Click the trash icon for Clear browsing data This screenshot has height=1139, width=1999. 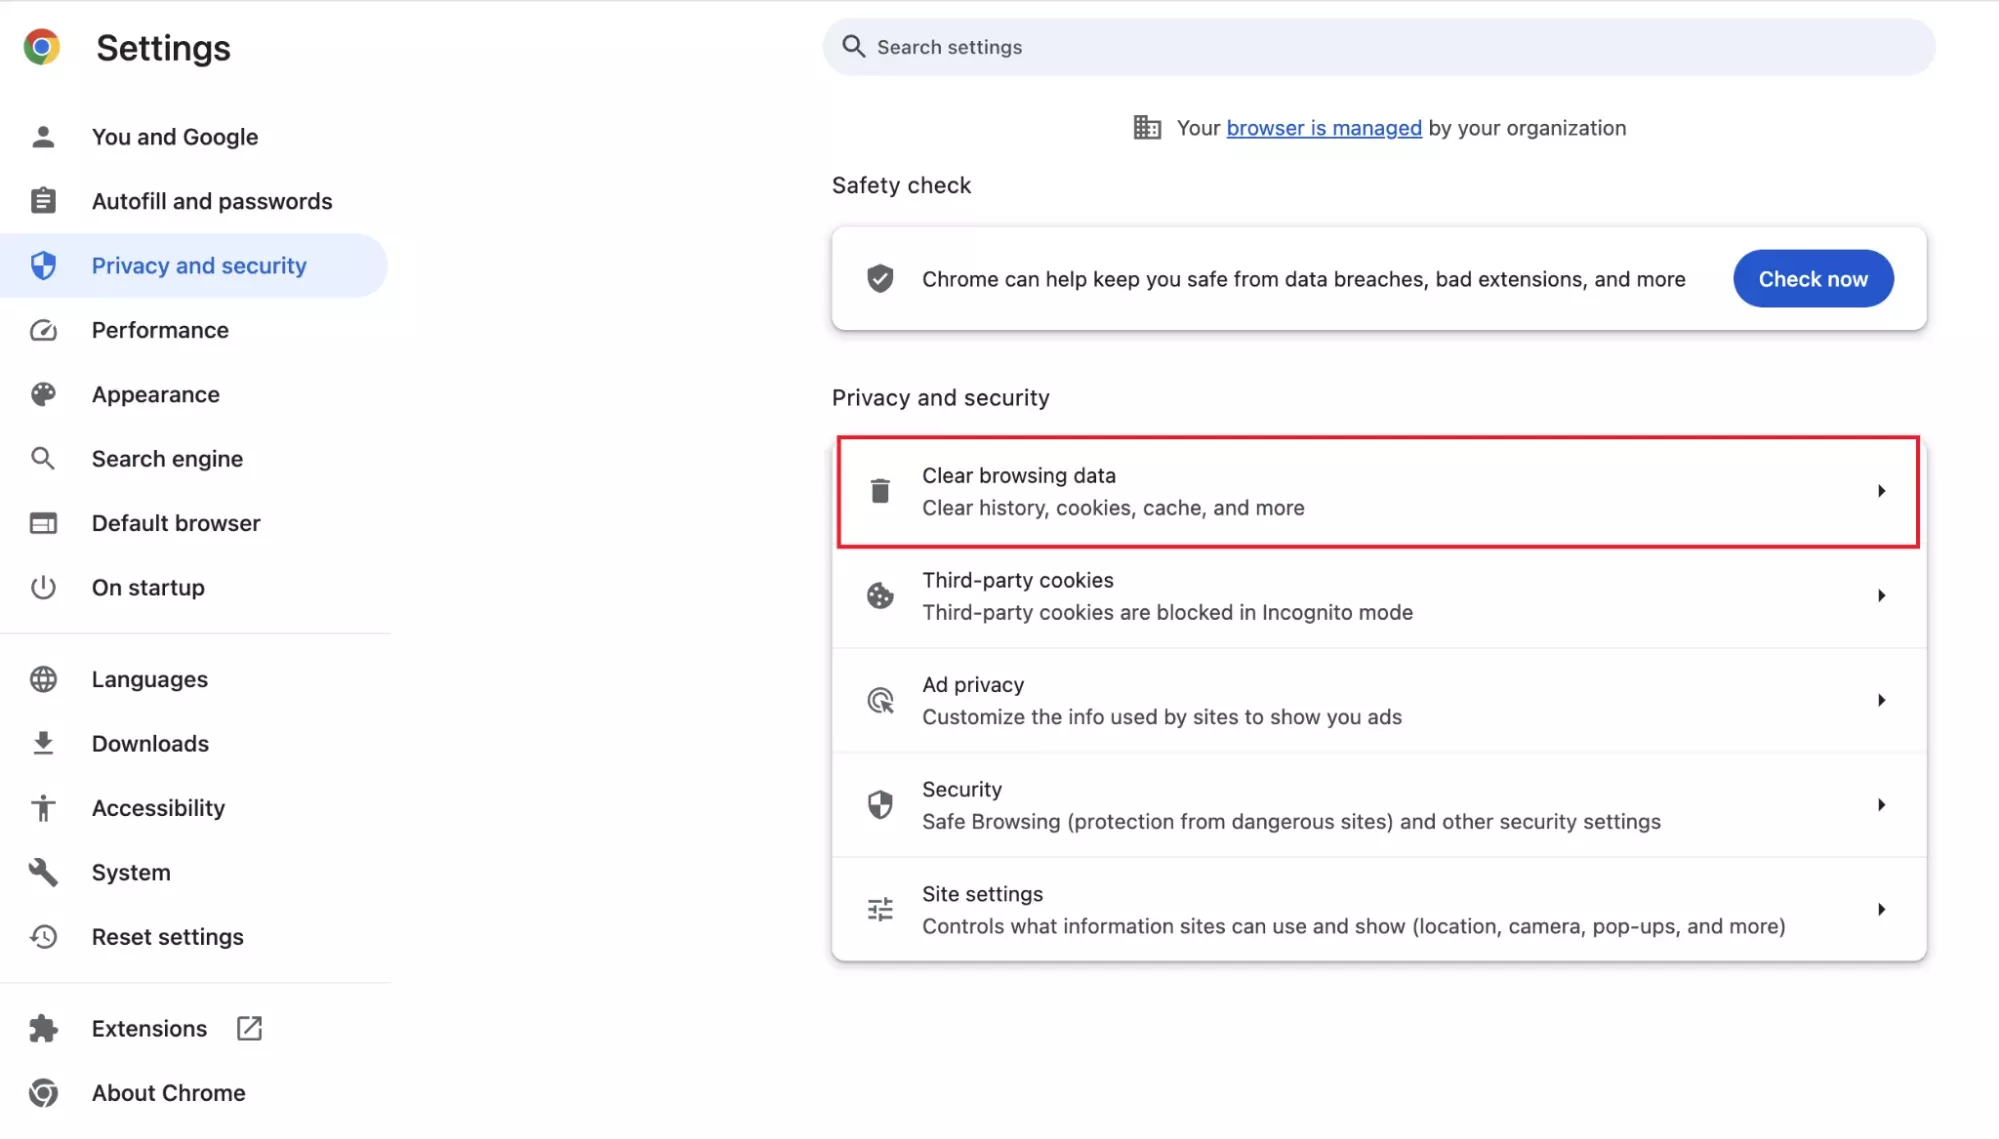click(x=879, y=491)
